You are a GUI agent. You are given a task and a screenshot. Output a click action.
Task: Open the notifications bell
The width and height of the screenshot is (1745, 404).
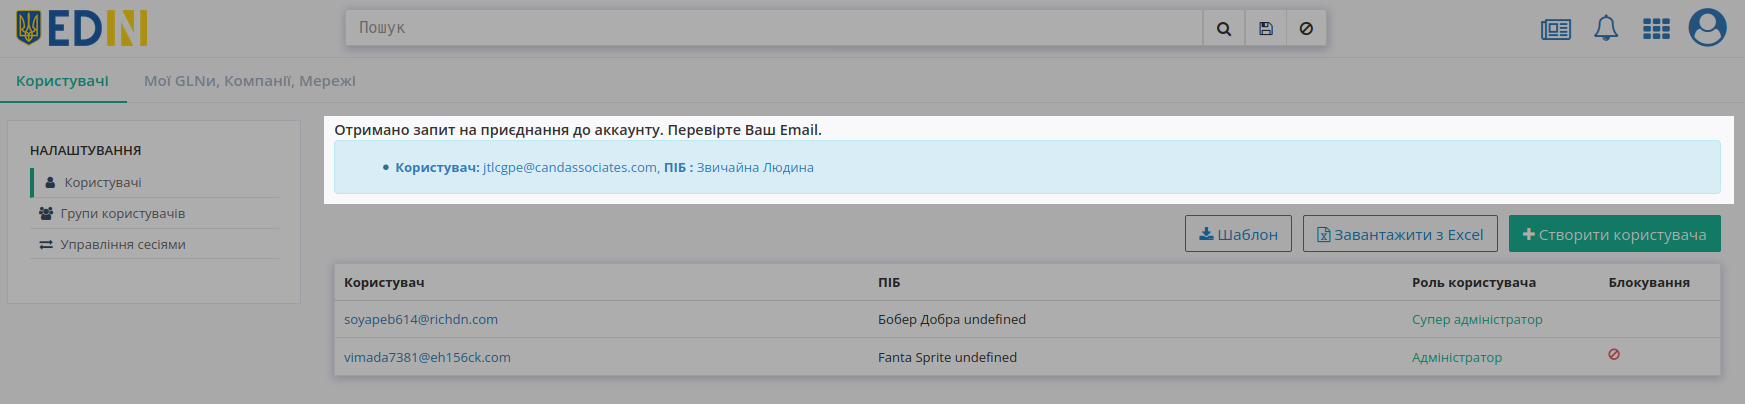(1606, 28)
